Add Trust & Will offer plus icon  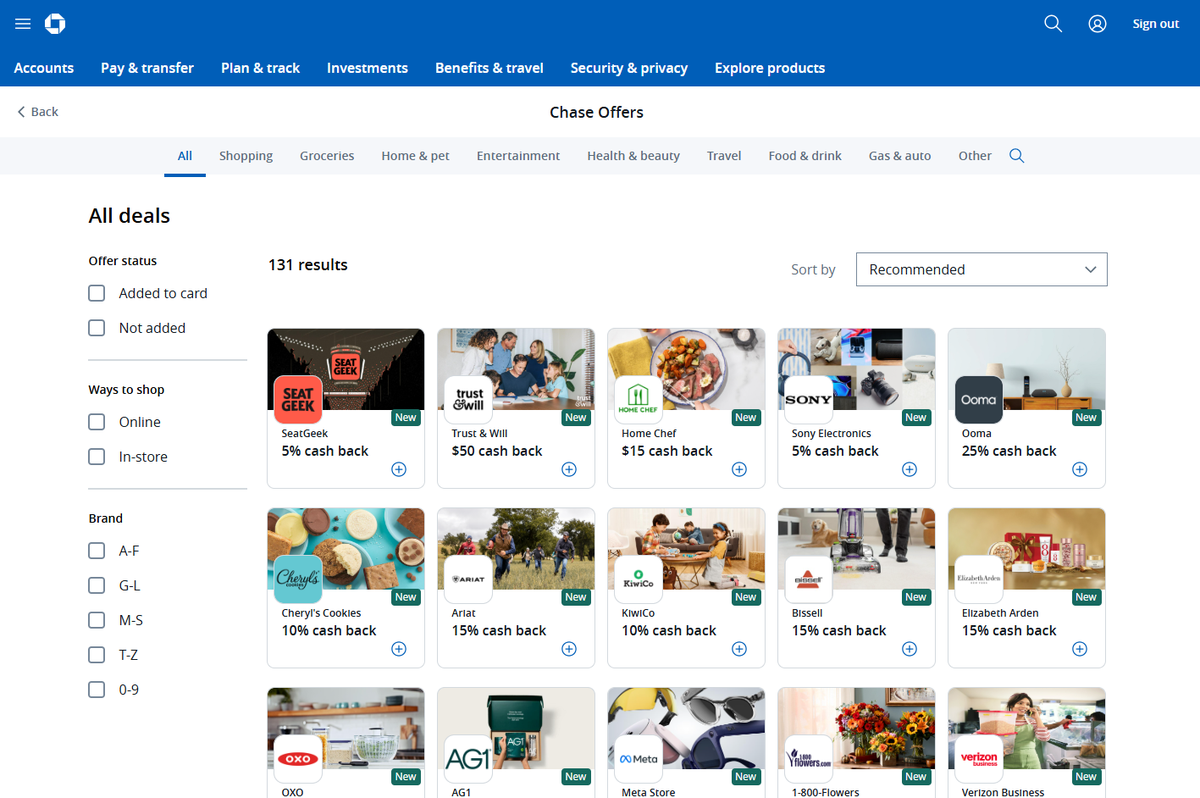569,469
